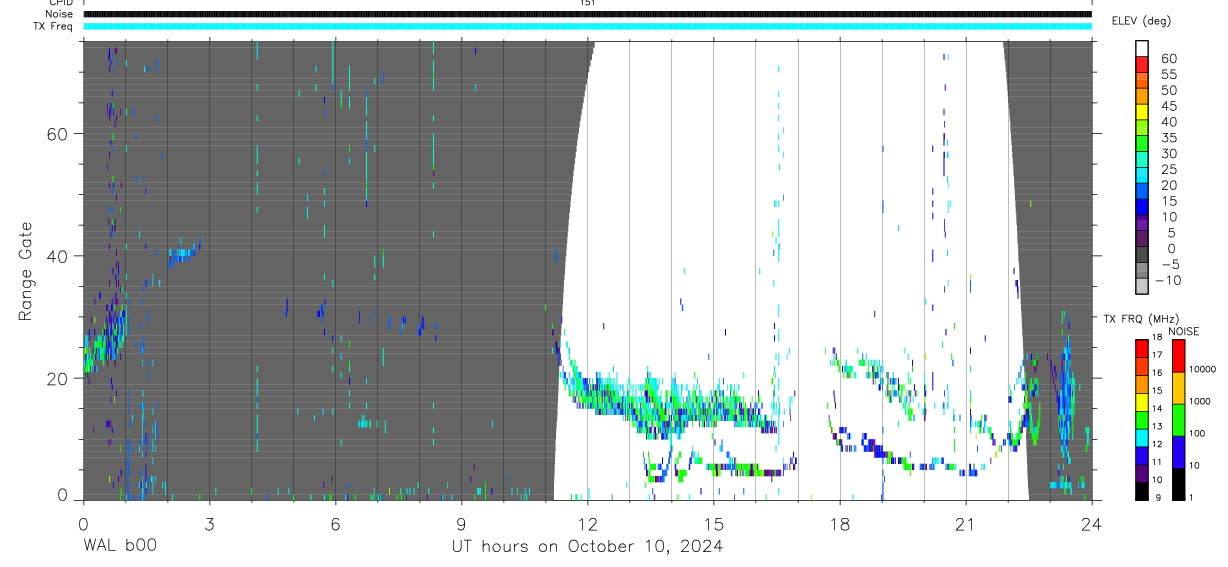Click the UT hour tick label 21
1228x567 pixels.
click(x=965, y=525)
